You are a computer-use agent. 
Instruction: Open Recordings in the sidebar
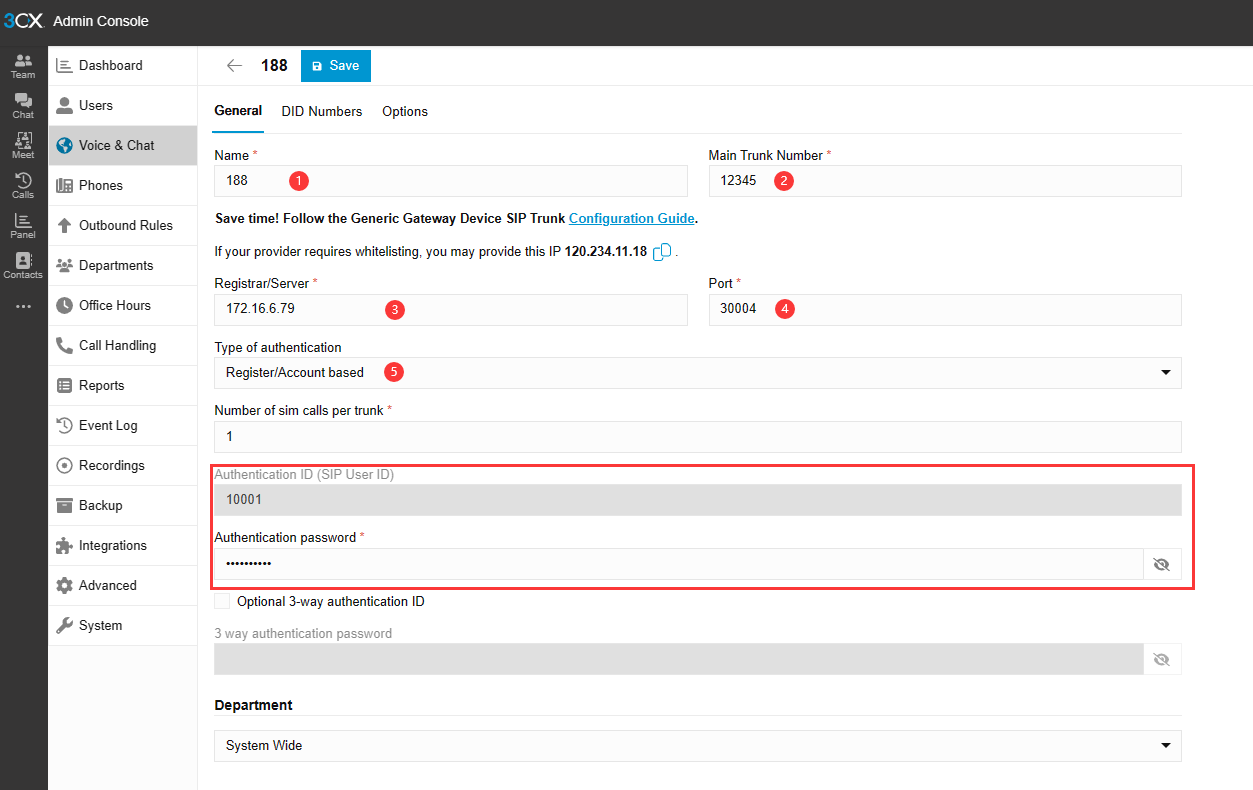coord(123,466)
